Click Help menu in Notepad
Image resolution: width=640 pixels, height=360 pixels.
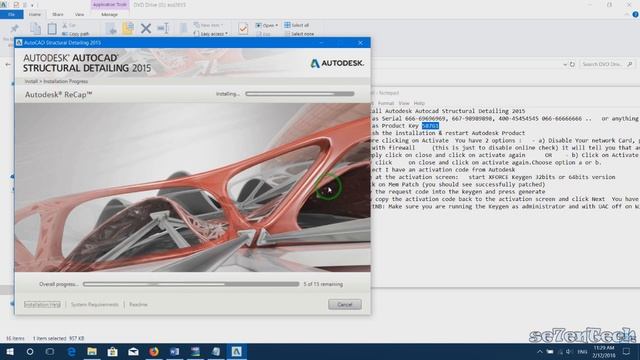point(419,103)
